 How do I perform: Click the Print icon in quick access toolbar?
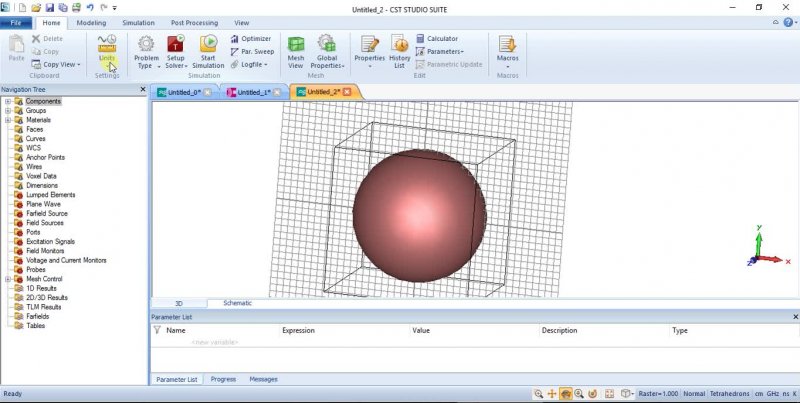pyautogui.click(x=76, y=8)
